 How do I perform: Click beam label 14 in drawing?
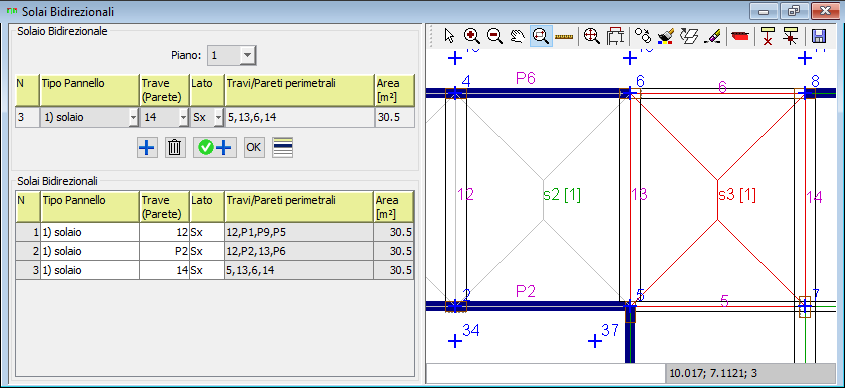(x=814, y=198)
